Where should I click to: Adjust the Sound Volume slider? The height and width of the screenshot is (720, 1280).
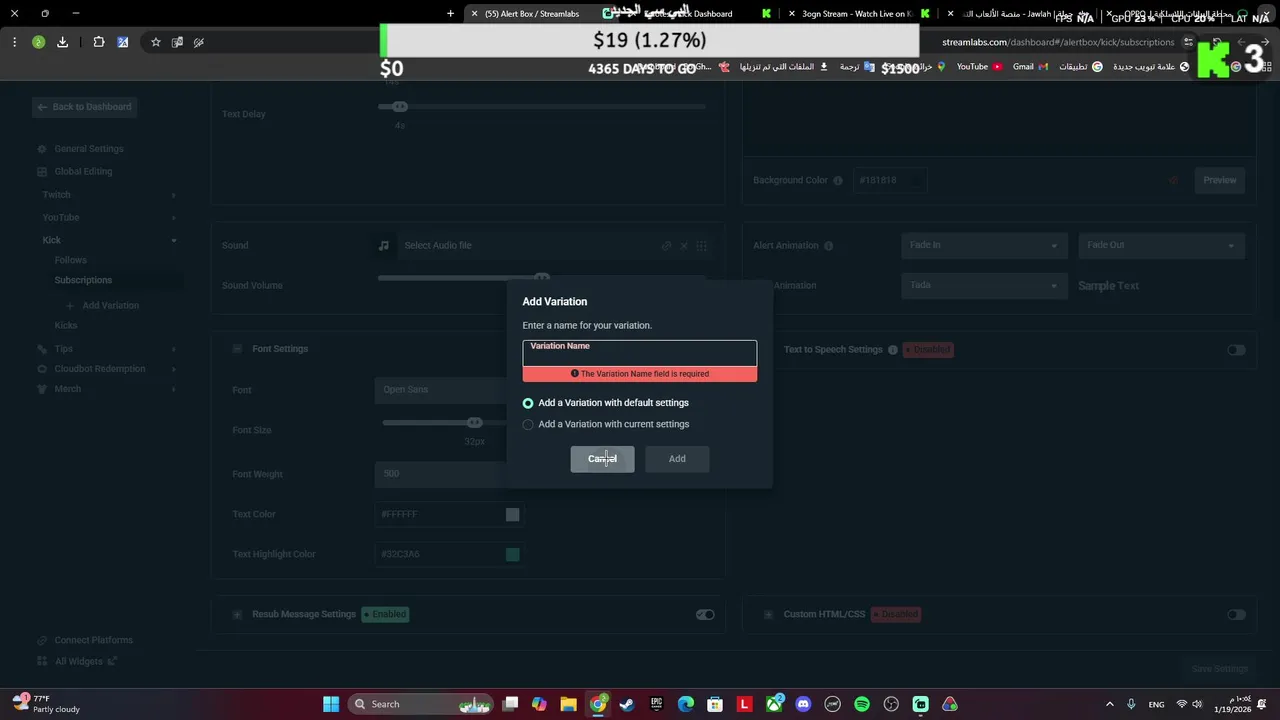click(542, 278)
